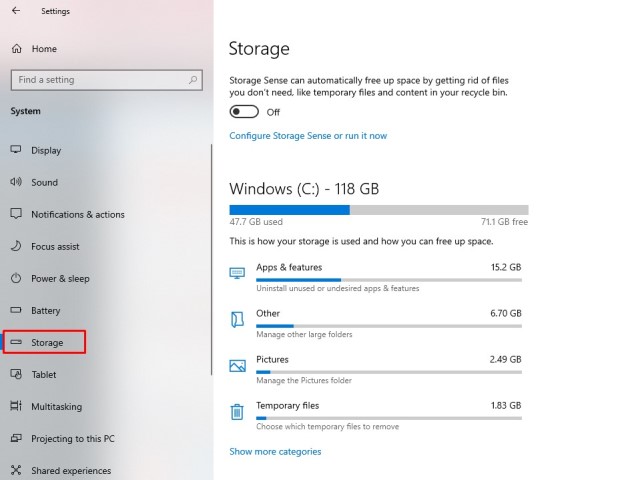Click the search magnifier icon
The width and height of the screenshot is (636, 480).
click(x=193, y=80)
